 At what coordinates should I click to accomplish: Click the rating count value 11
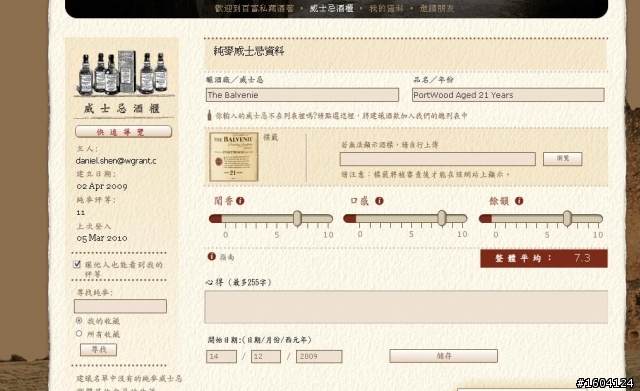pos(81,213)
